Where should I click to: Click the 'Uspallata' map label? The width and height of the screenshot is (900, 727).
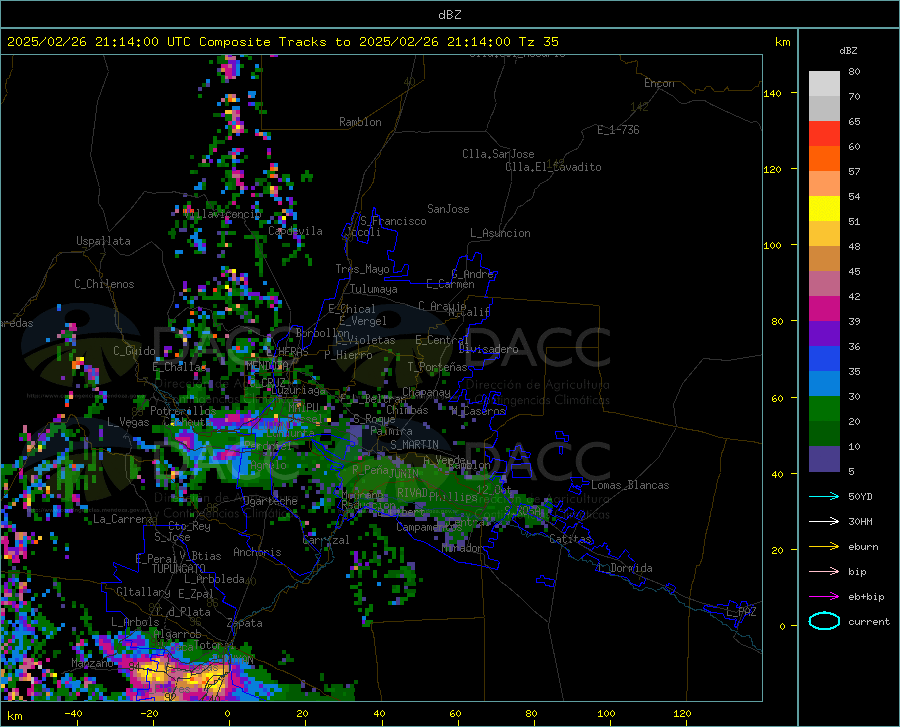(x=103, y=241)
